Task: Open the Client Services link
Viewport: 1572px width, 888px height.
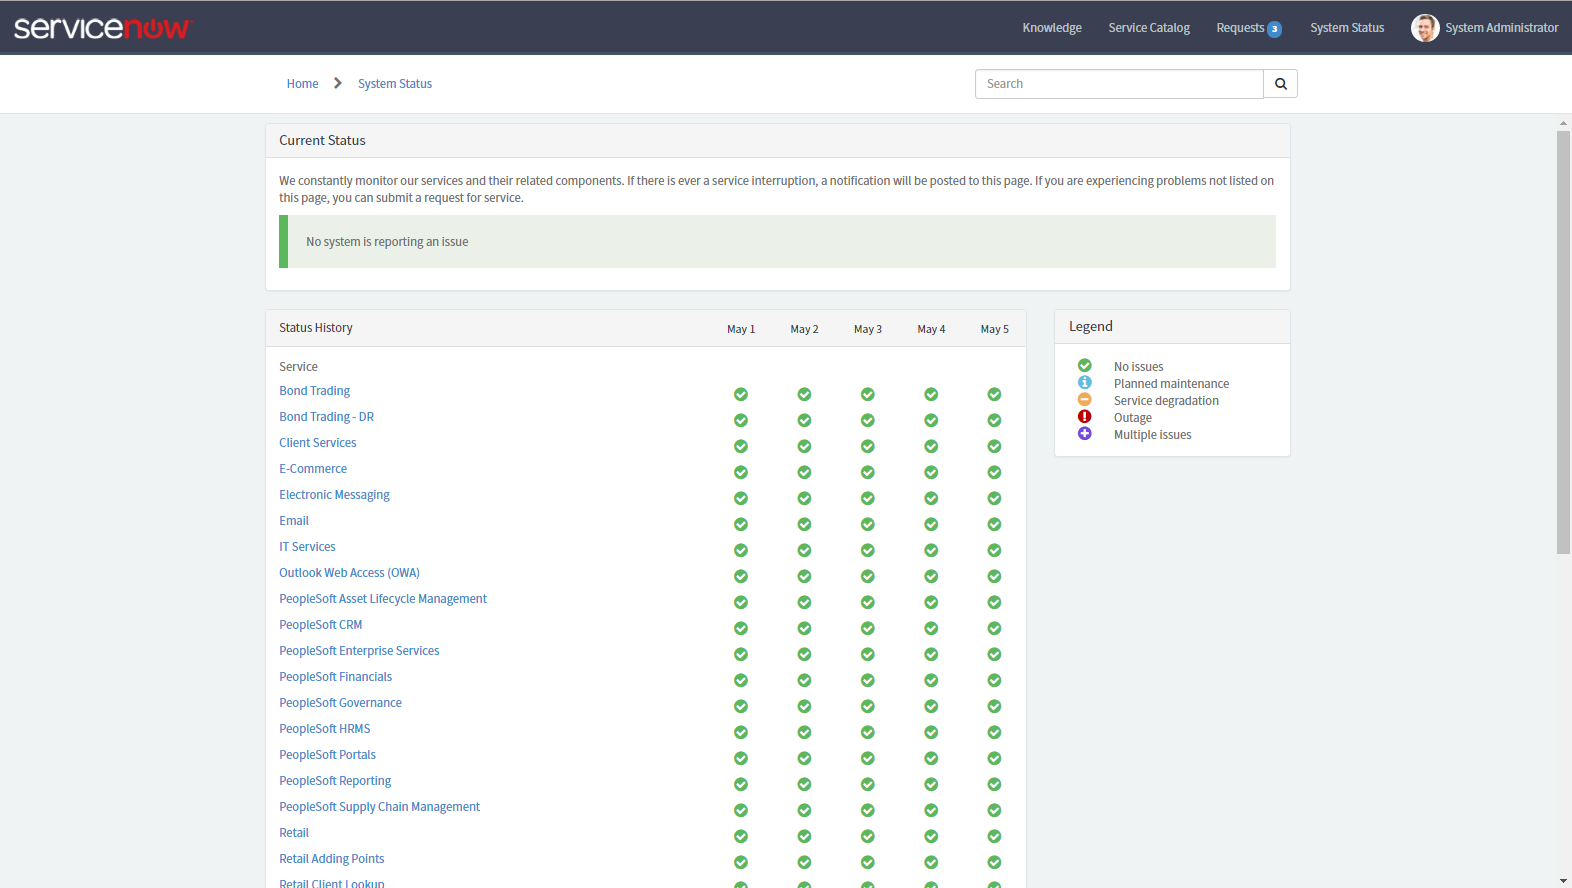Action: [x=318, y=443]
